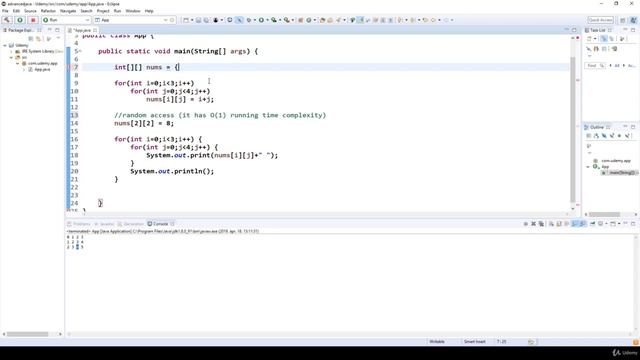The image size is (640, 360).
Task: Select the Declaration tab
Action: coord(130,224)
